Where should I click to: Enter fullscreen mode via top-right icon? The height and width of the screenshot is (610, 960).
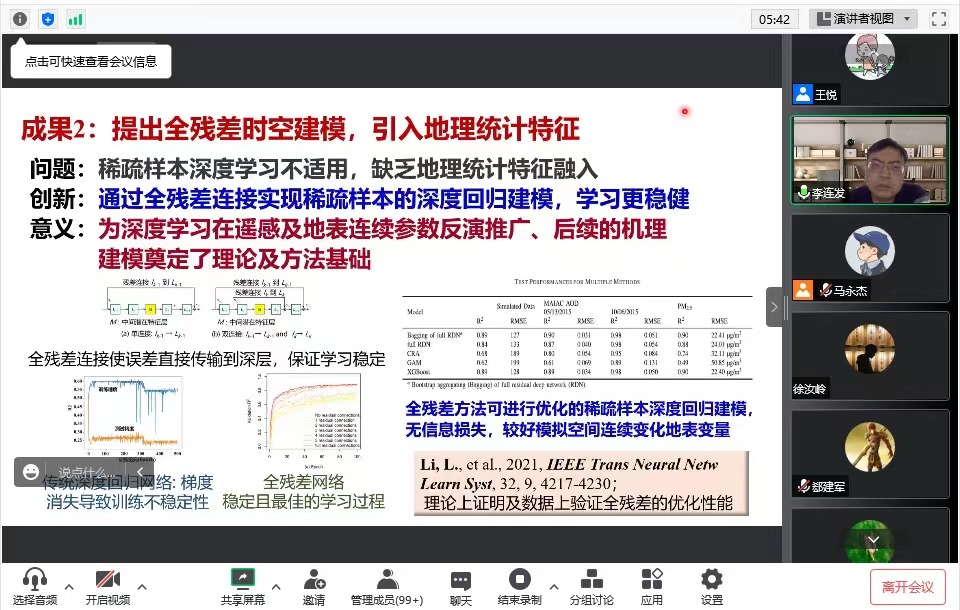(938, 19)
